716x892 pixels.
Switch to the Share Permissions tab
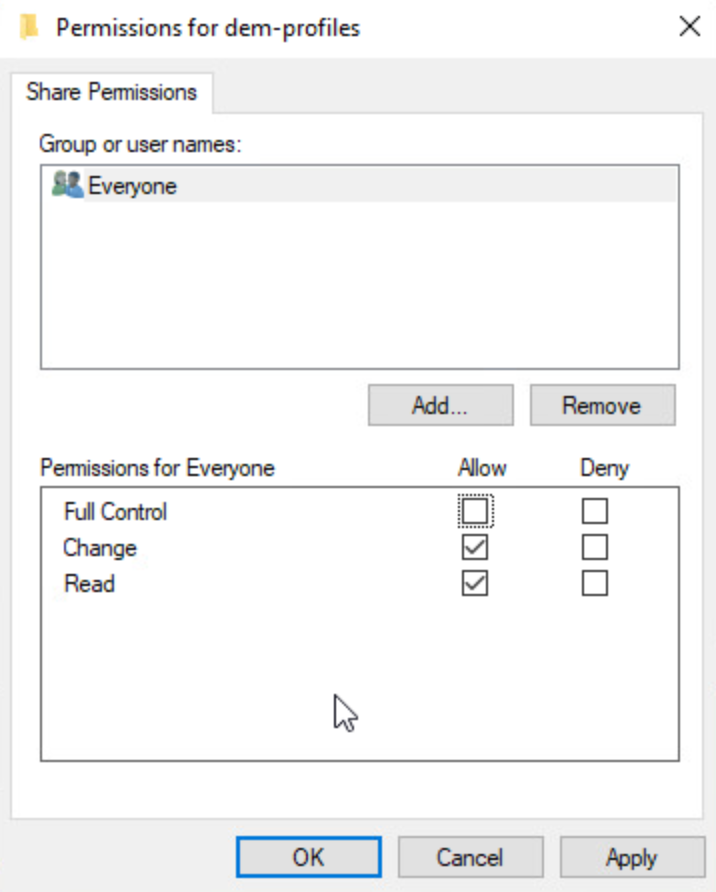coord(111,93)
